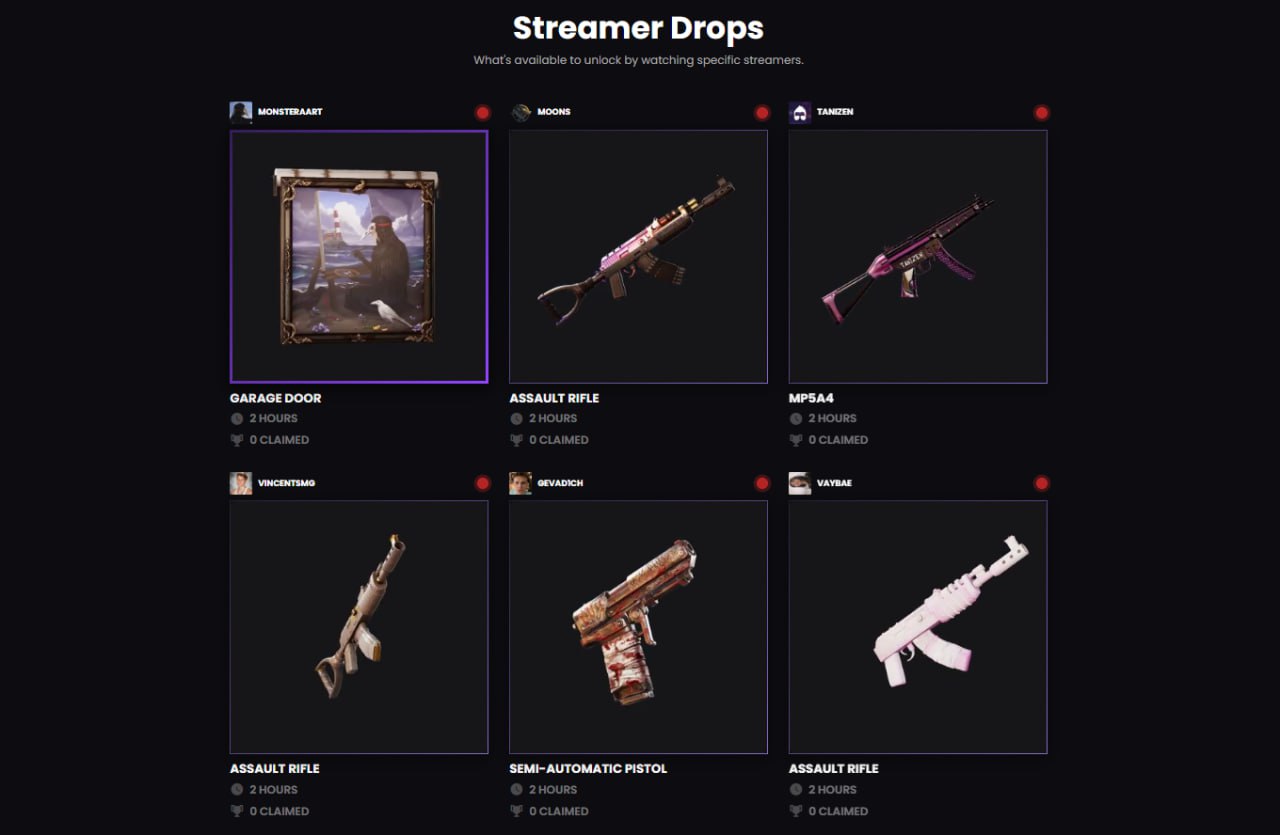This screenshot has height=835, width=1280.
Task: Click the MOONS streamer name link
Action: pos(554,112)
